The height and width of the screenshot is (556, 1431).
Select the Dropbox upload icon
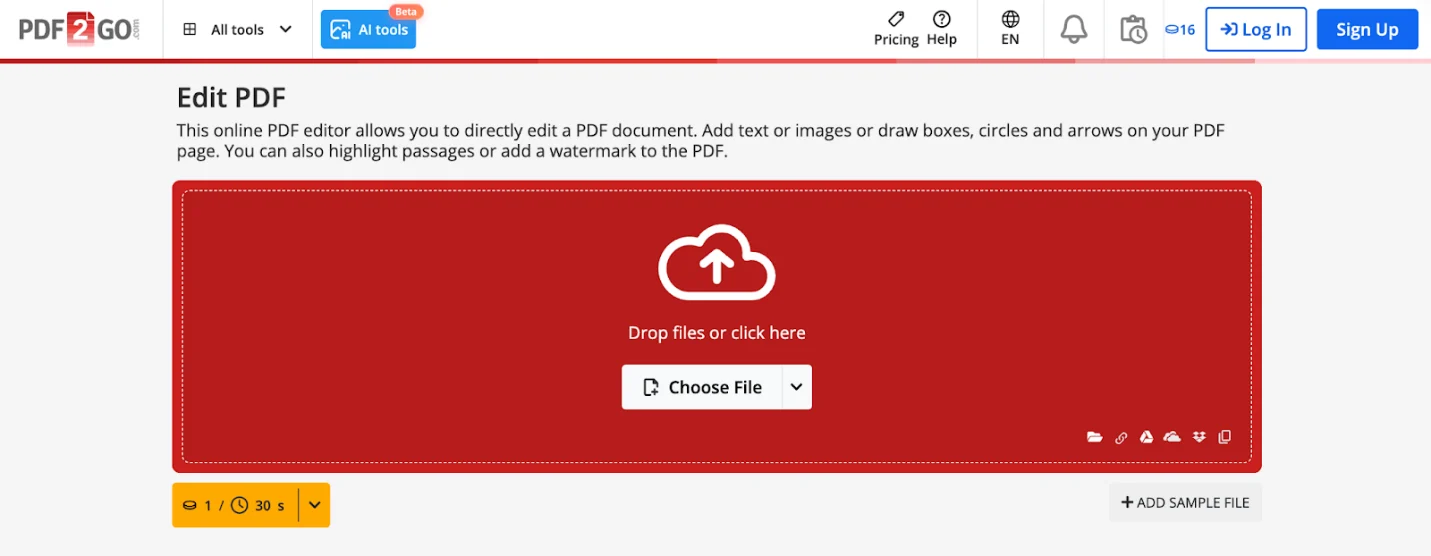1199,437
